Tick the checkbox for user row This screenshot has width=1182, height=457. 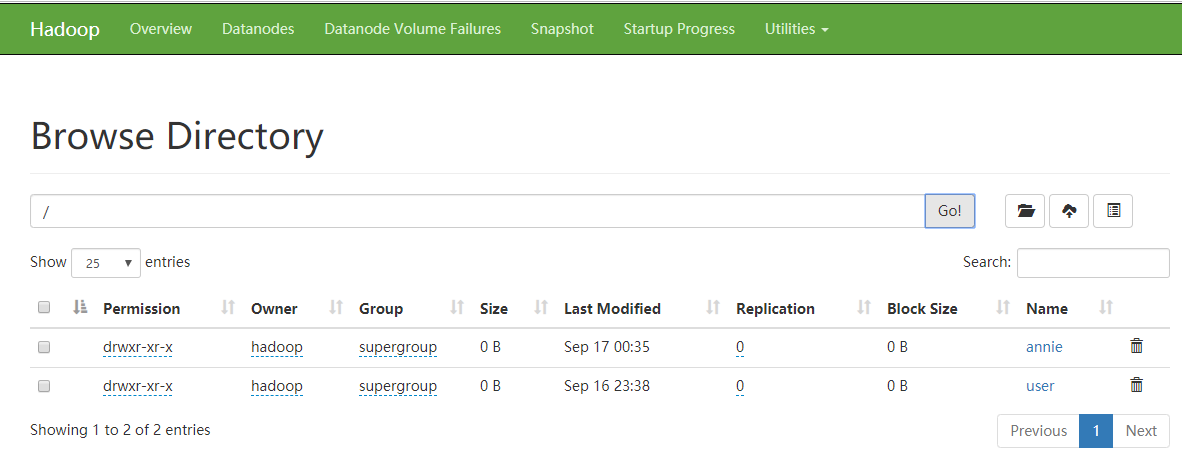44,386
